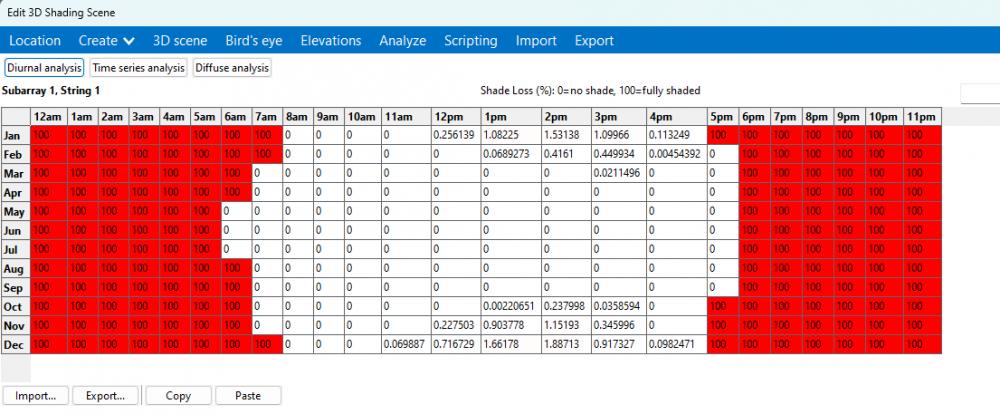Click the input field at top right

(x=980, y=93)
